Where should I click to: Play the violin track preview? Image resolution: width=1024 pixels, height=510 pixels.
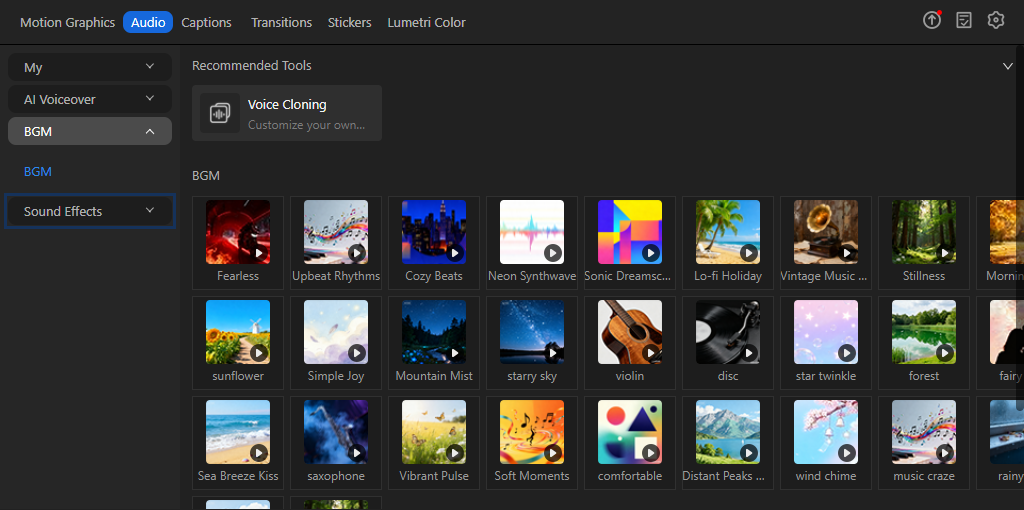coord(651,353)
